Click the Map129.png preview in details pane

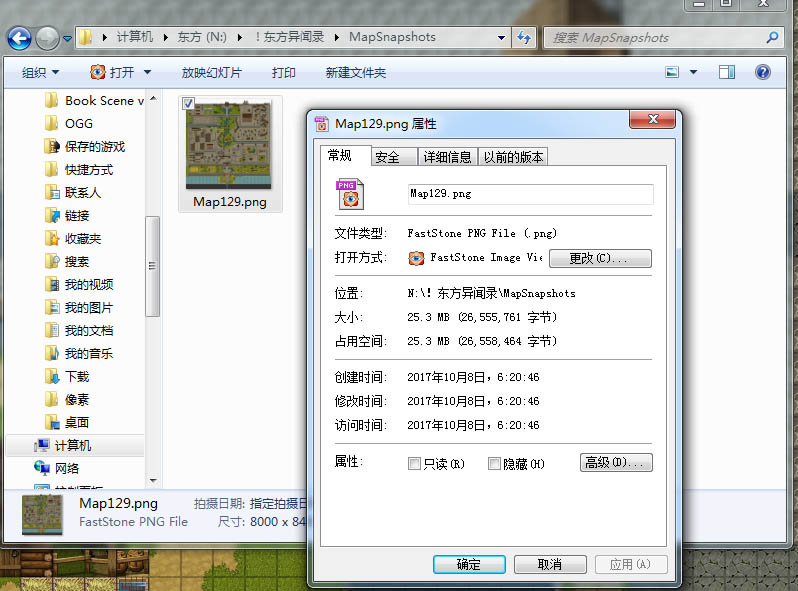click(43, 514)
